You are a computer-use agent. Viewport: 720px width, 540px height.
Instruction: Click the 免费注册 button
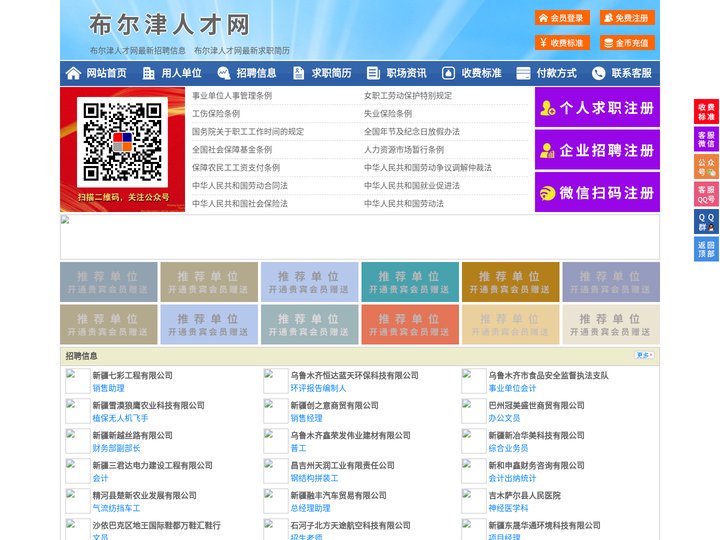pos(627,18)
